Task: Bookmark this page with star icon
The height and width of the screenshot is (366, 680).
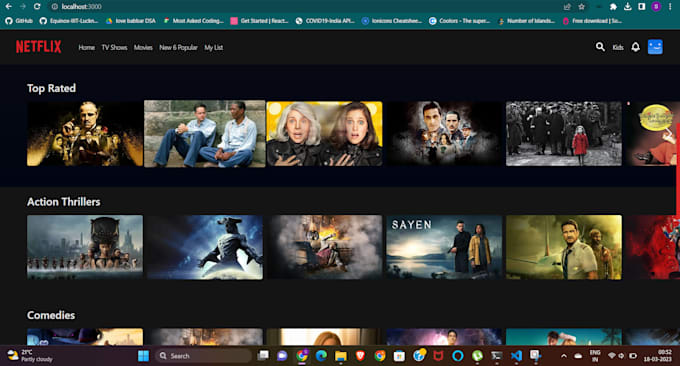Action: click(582, 7)
